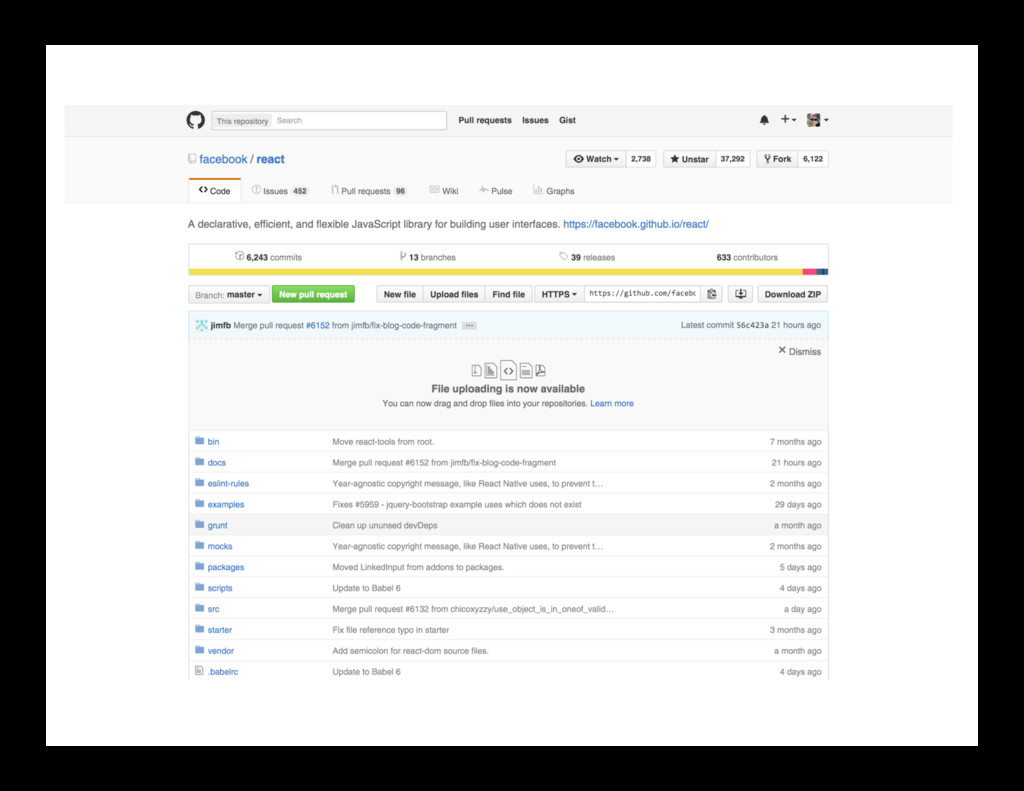Click the src folder icon
This screenshot has width=1024, height=791.
199,608
